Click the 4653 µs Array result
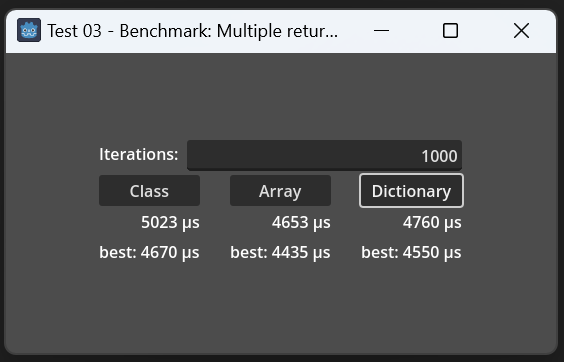Screen dimensions: 564x362 click(x=301, y=223)
